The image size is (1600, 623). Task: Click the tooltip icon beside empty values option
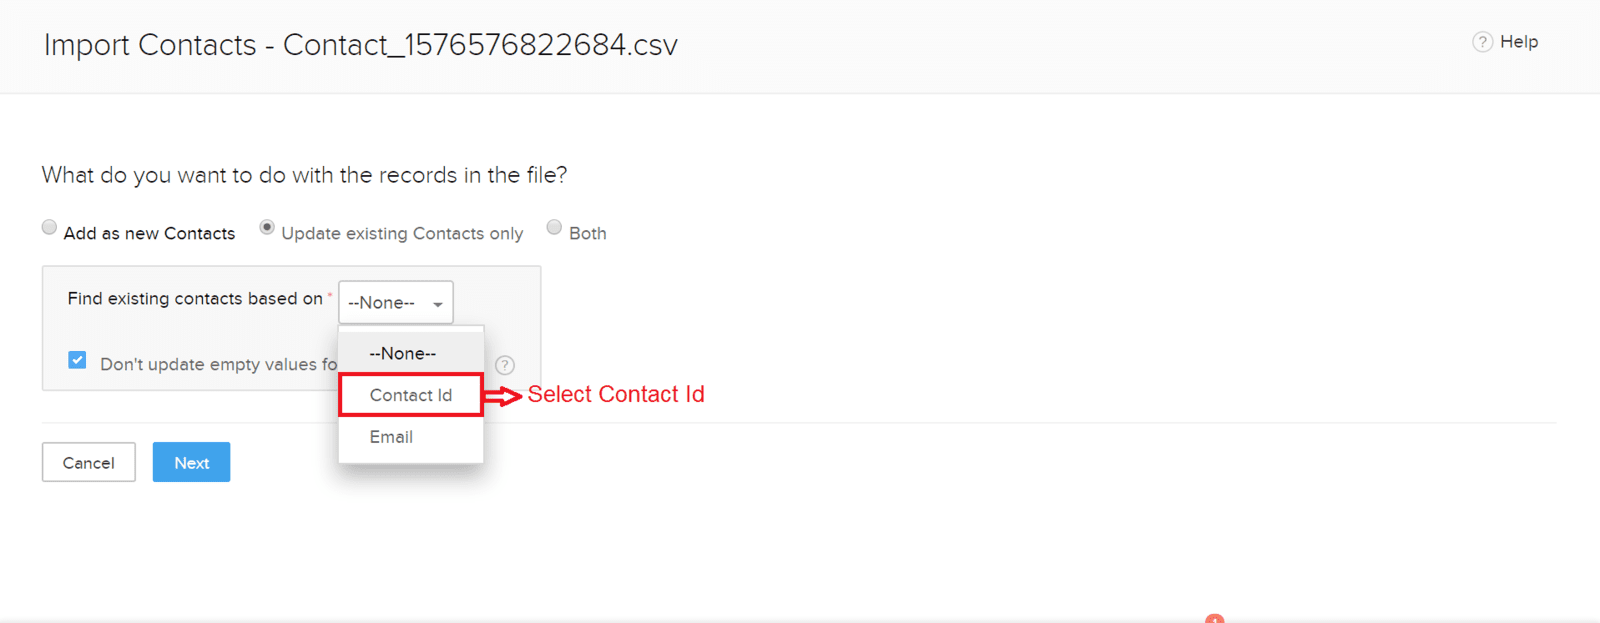[505, 365]
